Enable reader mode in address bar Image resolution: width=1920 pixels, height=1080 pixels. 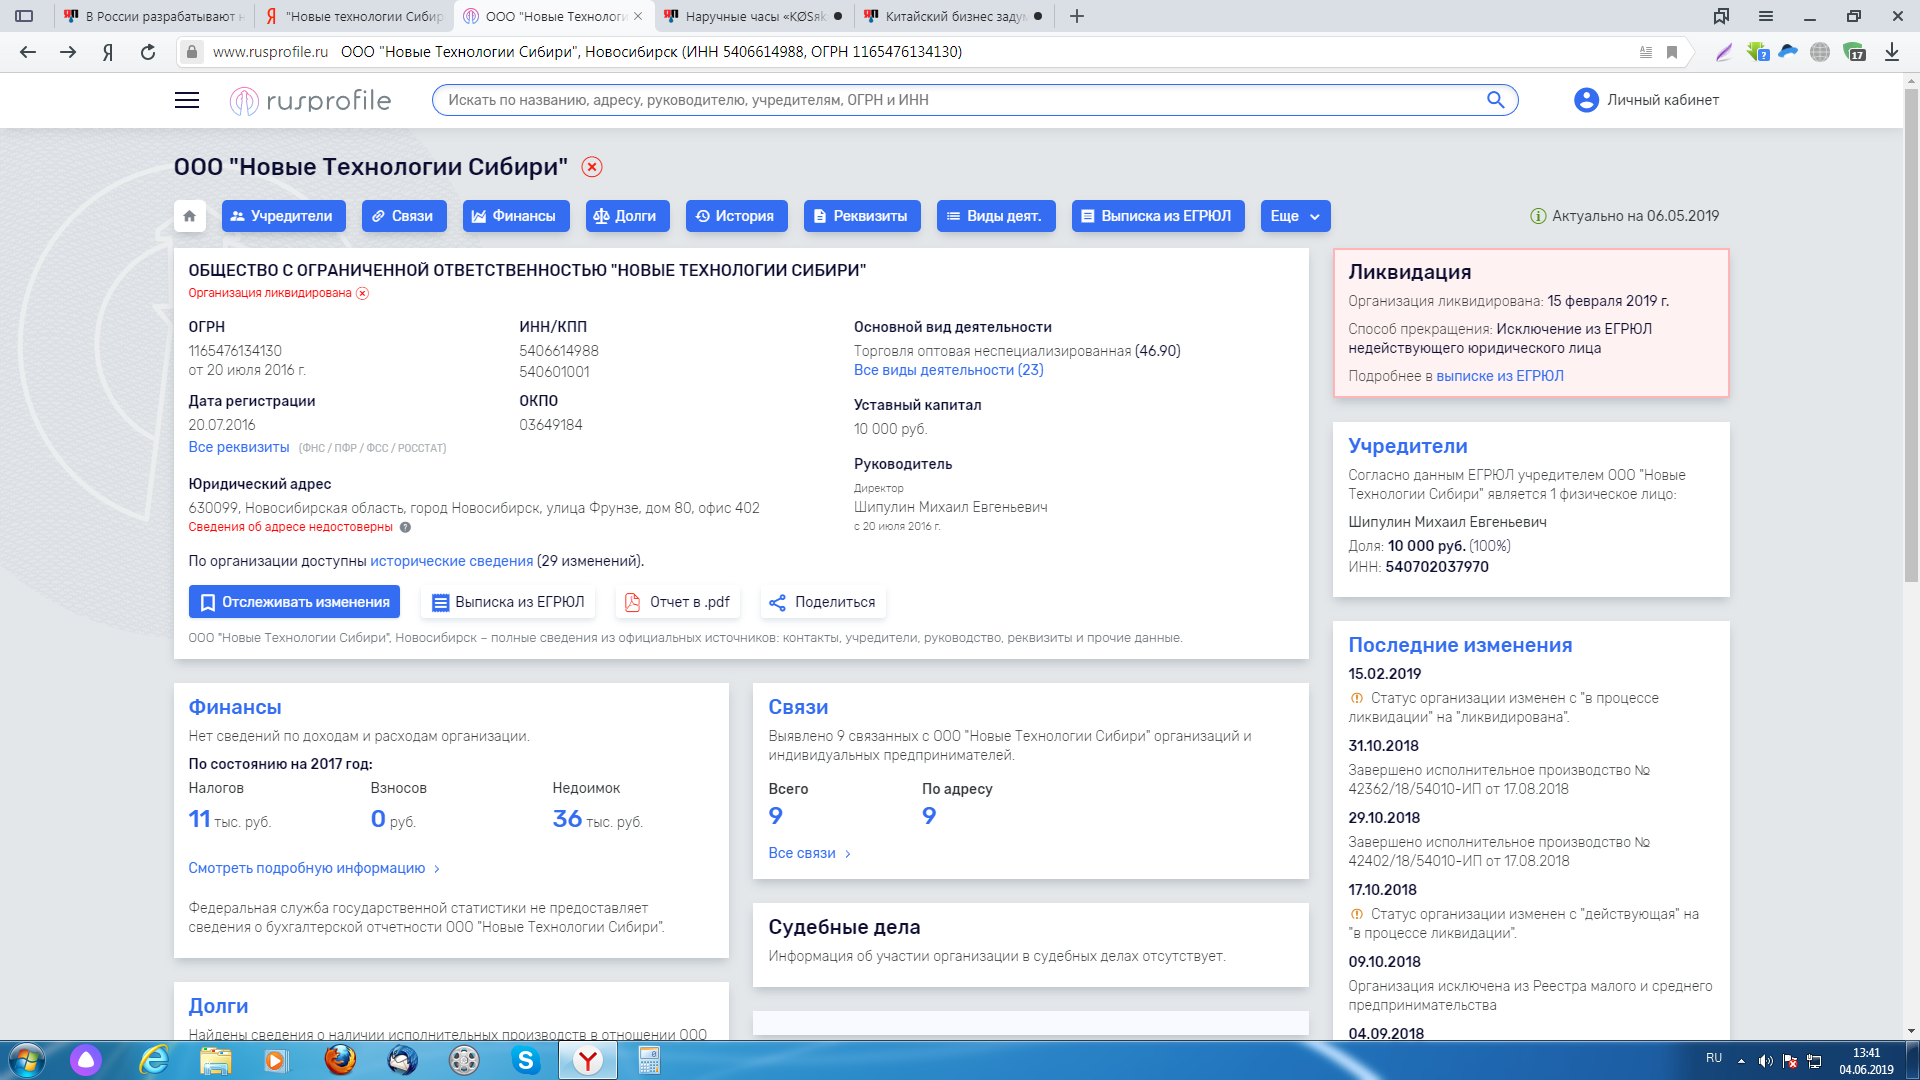click(x=1646, y=52)
